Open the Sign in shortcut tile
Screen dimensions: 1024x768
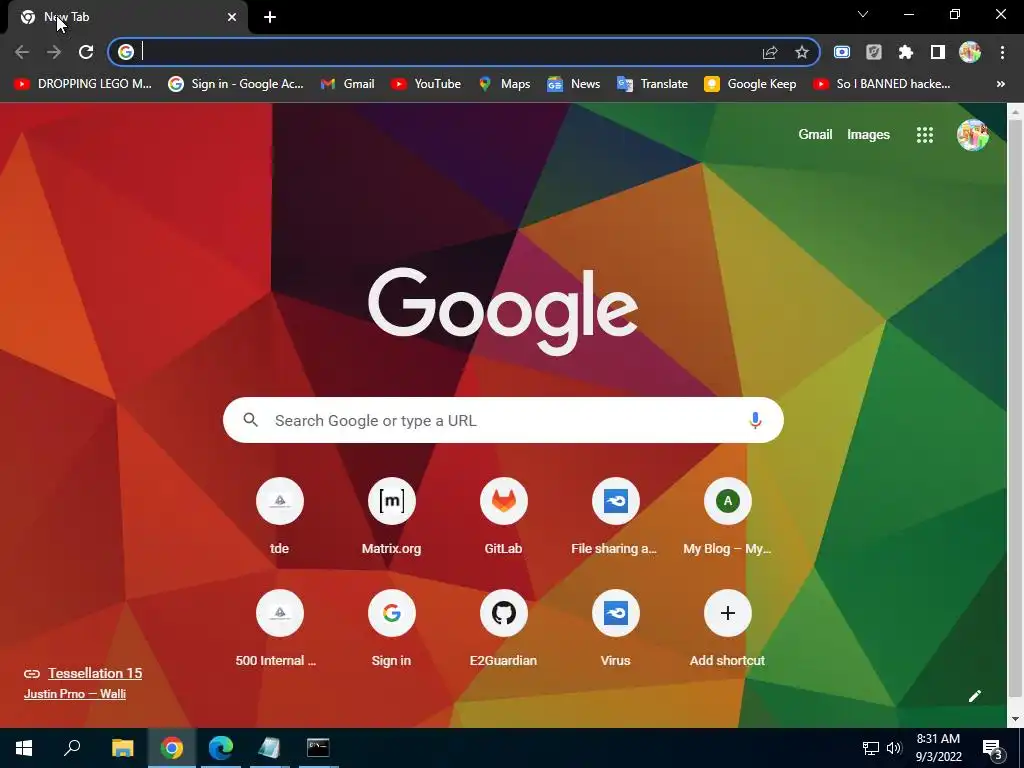391,628
